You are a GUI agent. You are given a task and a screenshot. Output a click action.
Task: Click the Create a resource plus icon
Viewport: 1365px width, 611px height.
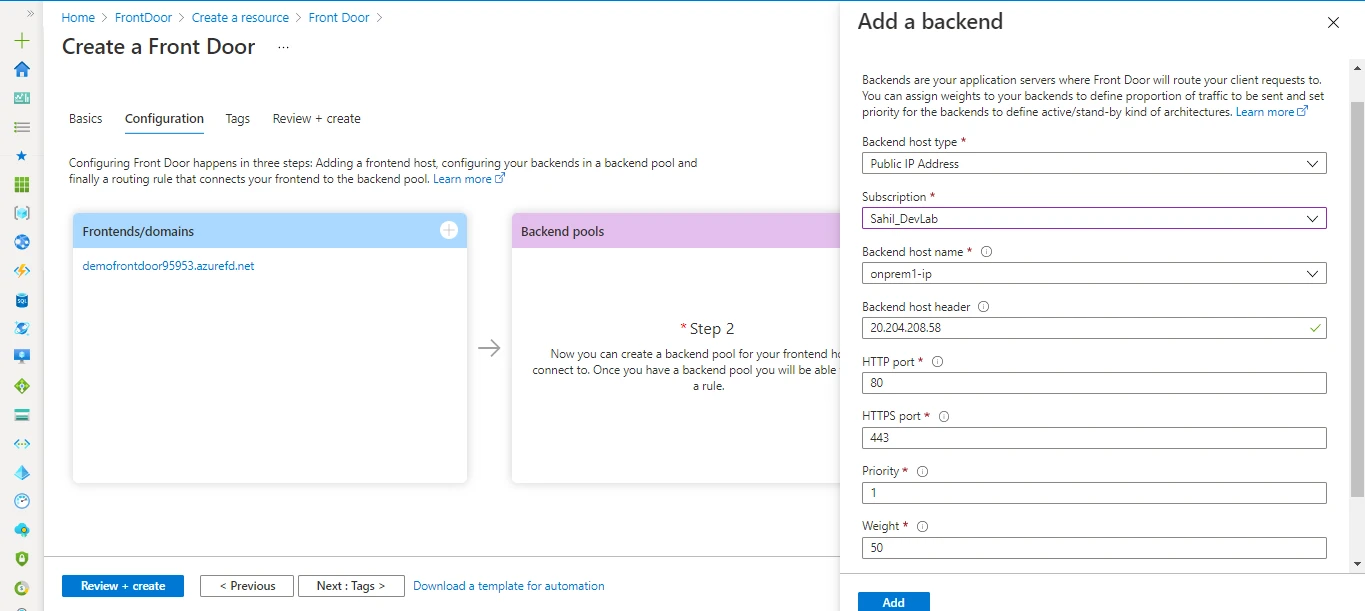coord(22,41)
